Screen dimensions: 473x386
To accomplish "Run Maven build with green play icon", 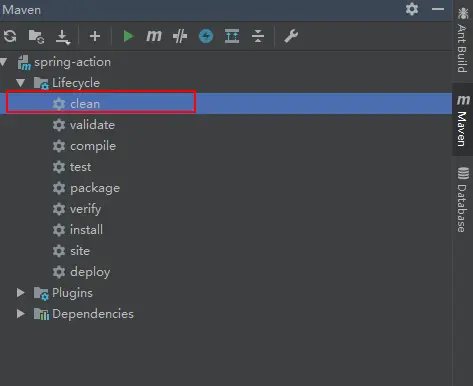I will tap(128, 36).
